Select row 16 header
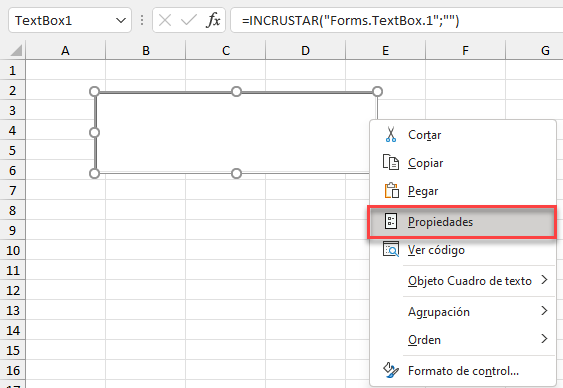Viewport: 563px width, 388px height. tap(13, 370)
